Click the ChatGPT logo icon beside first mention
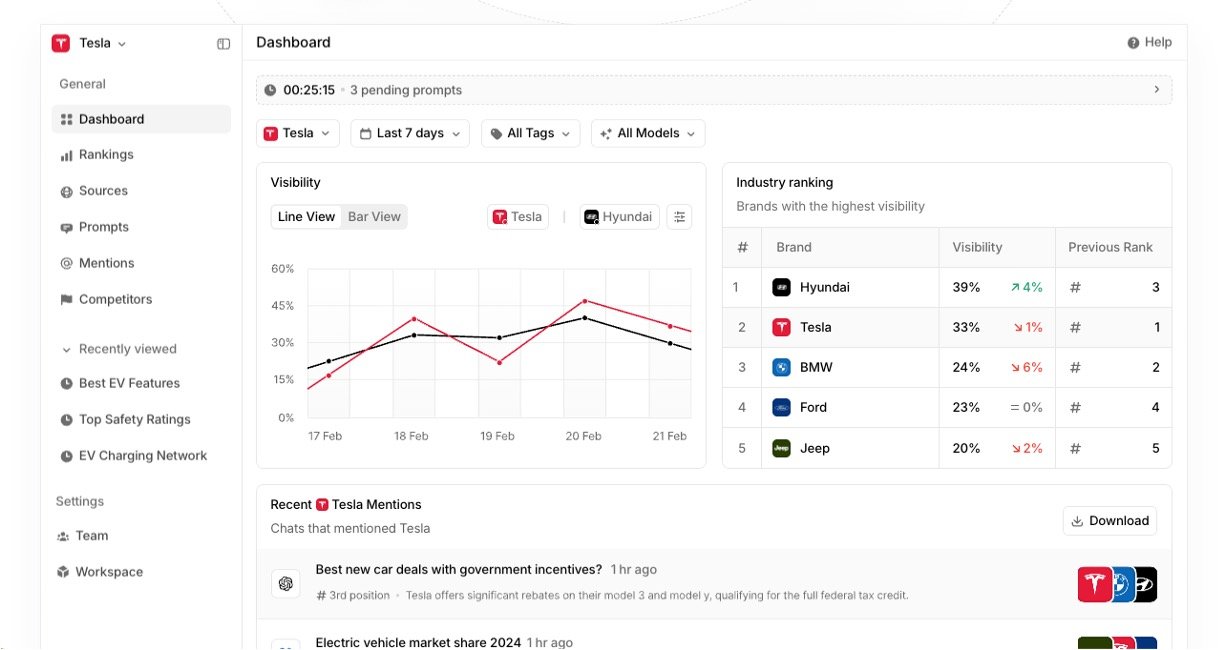The height and width of the screenshot is (650, 1226). pyautogui.click(x=286, y=584)
